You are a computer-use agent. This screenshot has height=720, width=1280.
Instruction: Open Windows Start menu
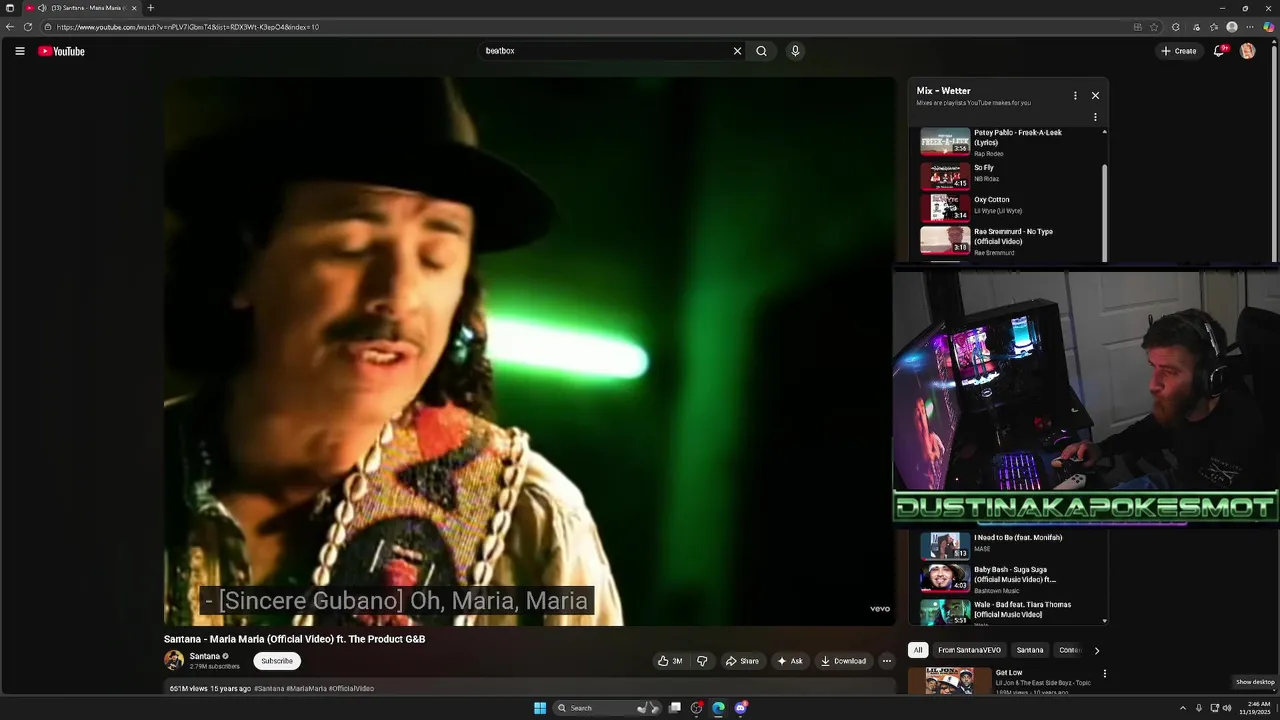540,708
